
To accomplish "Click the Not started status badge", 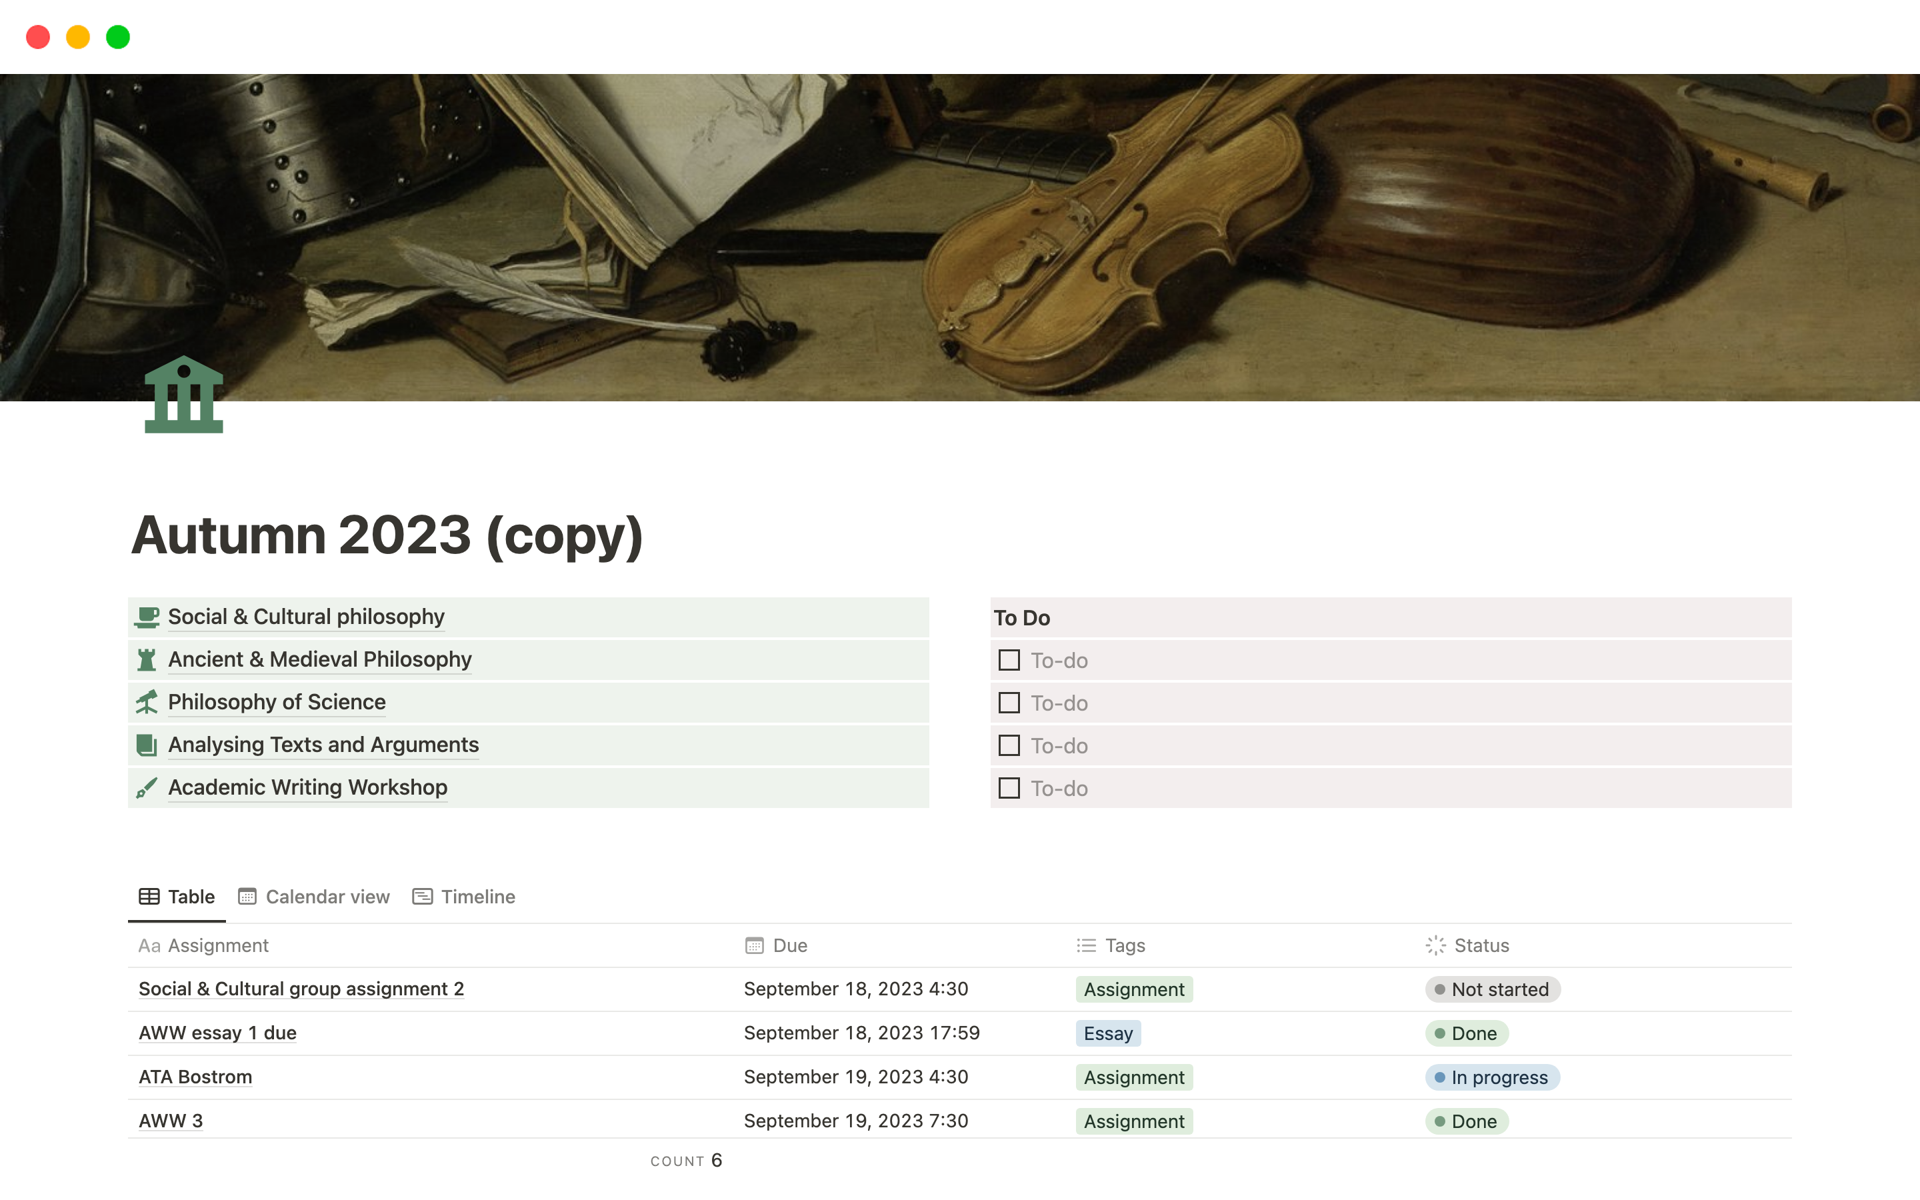I will pos(1491,988).
